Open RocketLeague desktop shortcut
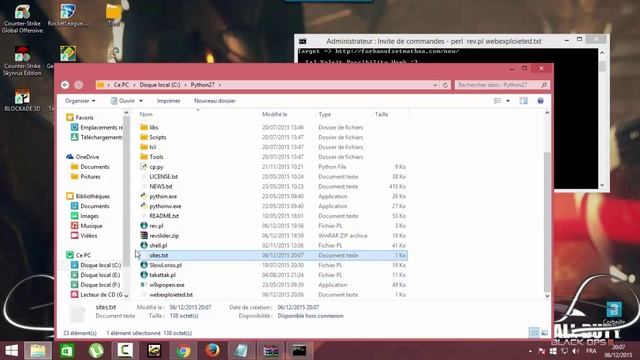The width and height of the screenshot is (640, 360). [68, 16]
